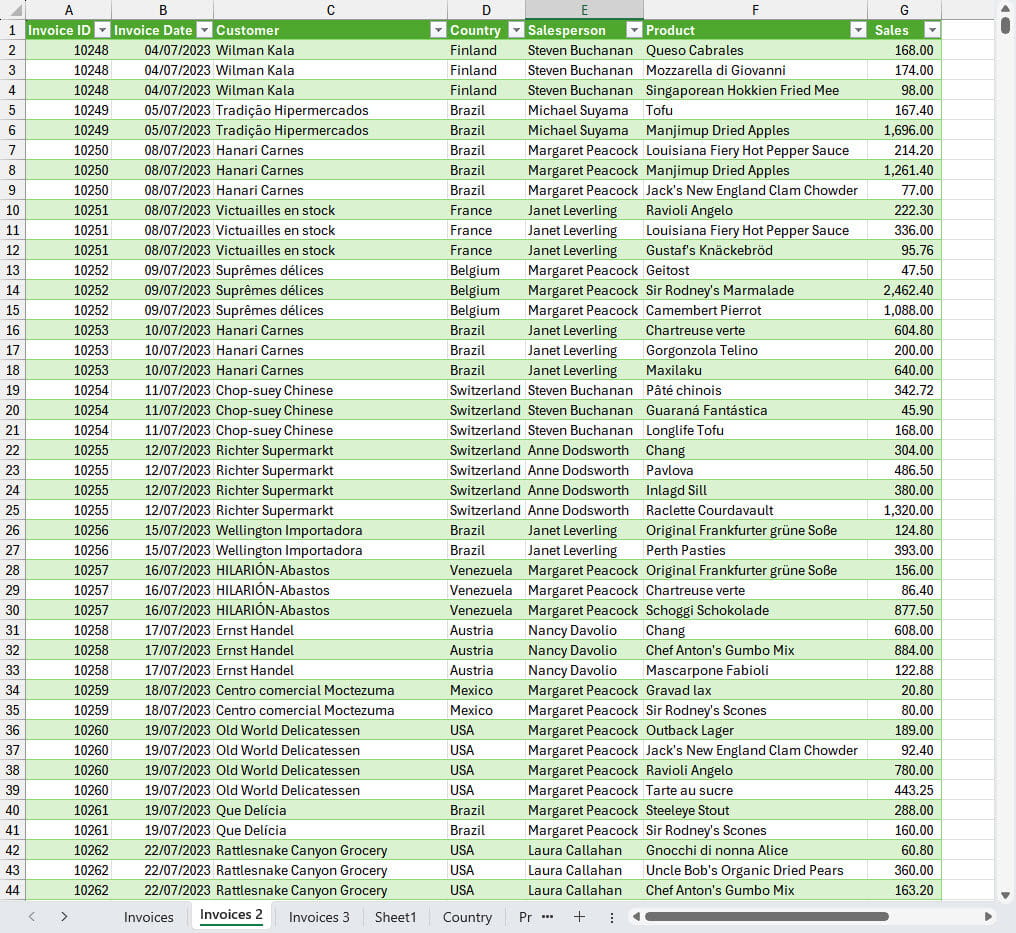Show hidden sheet tabs via ellipsis

click(547, 916)
